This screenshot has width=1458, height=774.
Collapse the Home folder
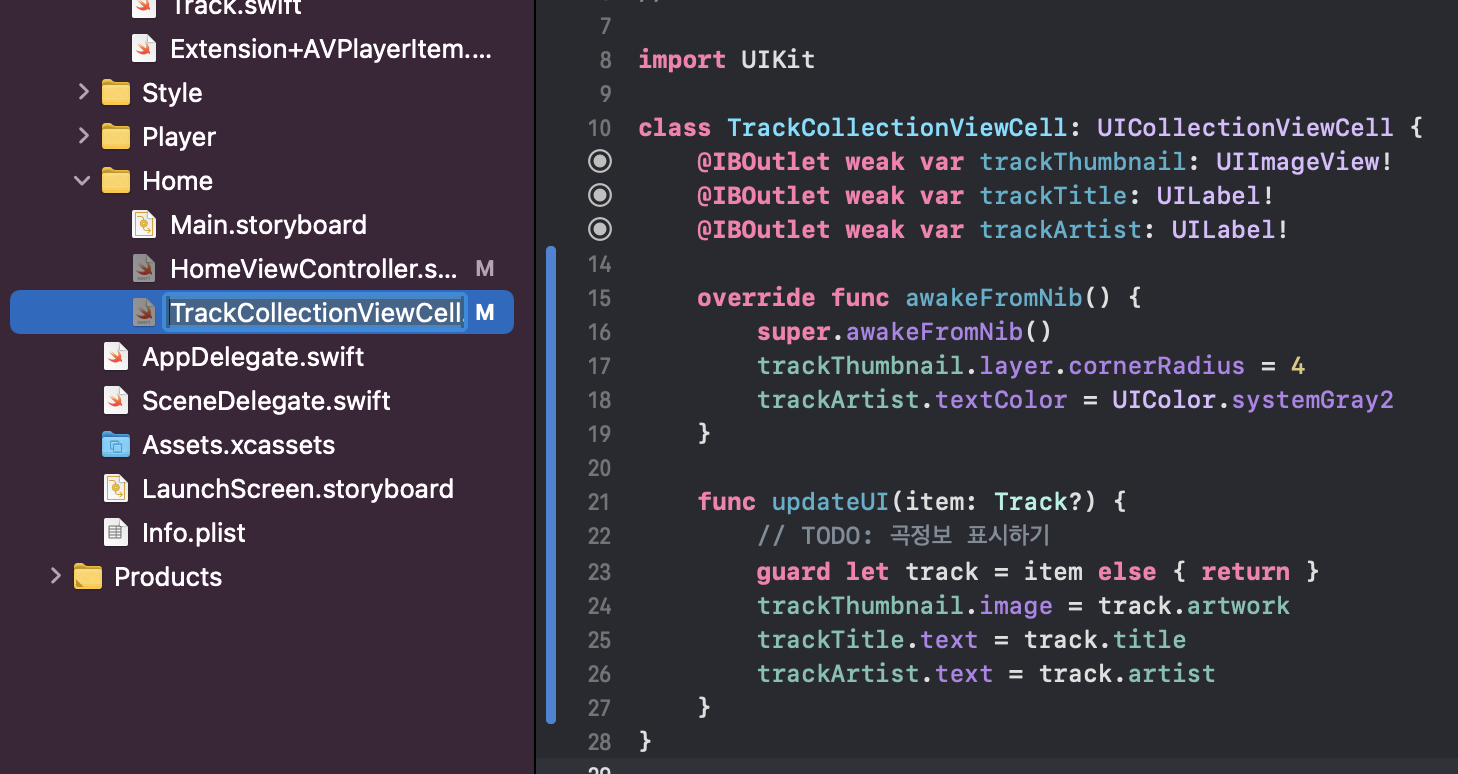pyautogui.click(x=82, y=181)
